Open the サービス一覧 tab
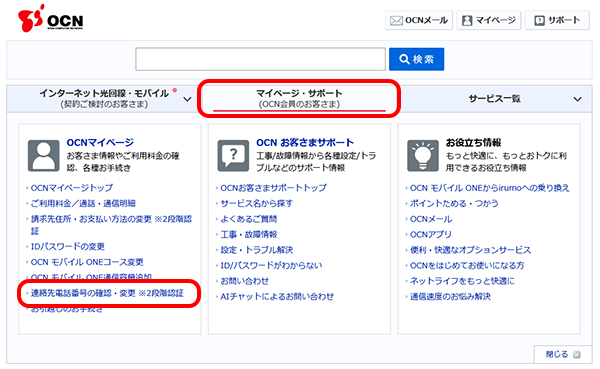Screen dimensions: 600x369 (494, 98)
